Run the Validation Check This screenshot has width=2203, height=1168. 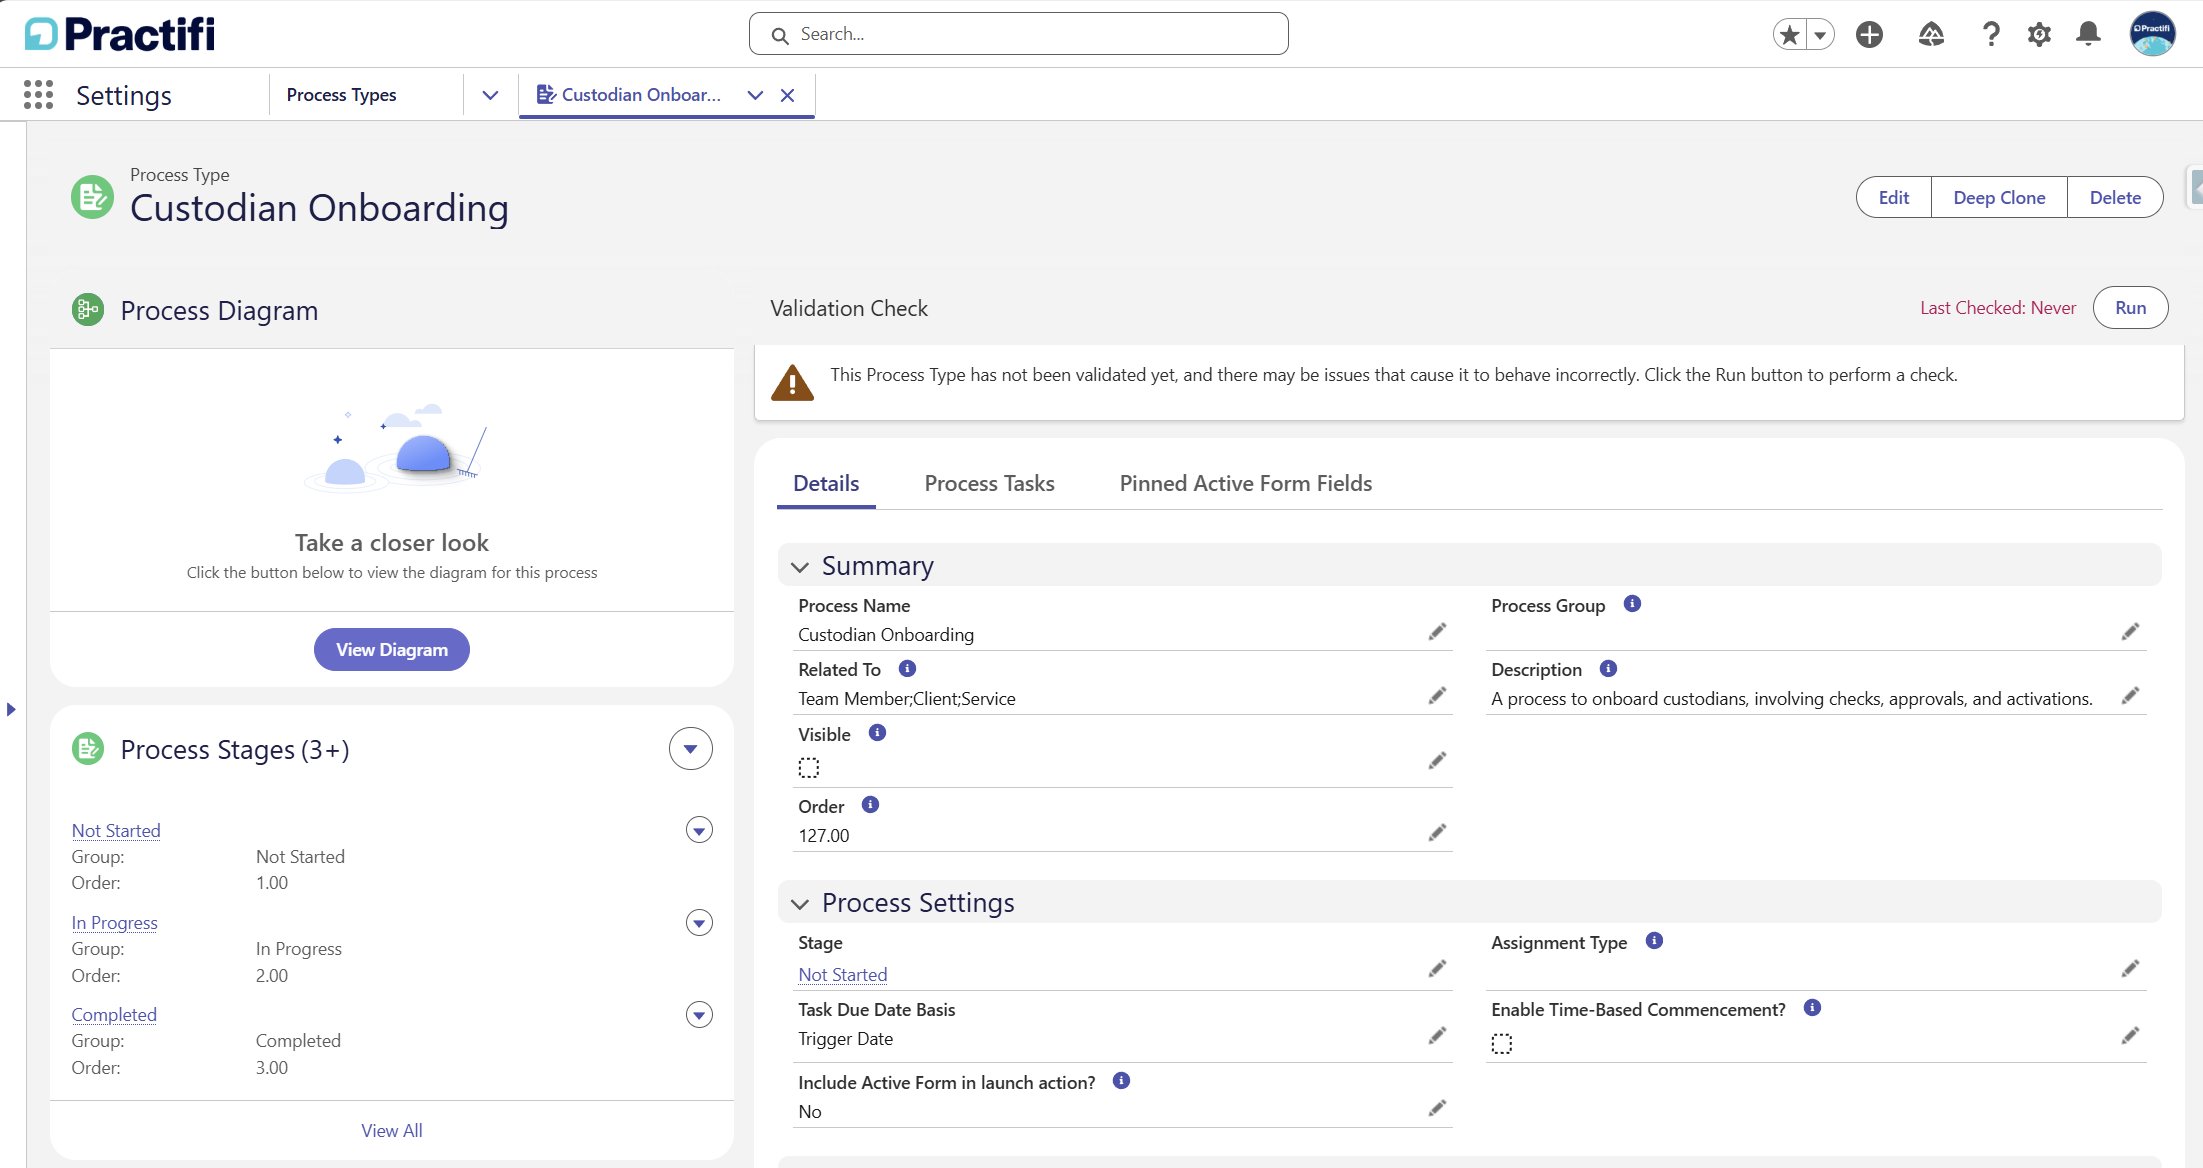(2131, 308)
